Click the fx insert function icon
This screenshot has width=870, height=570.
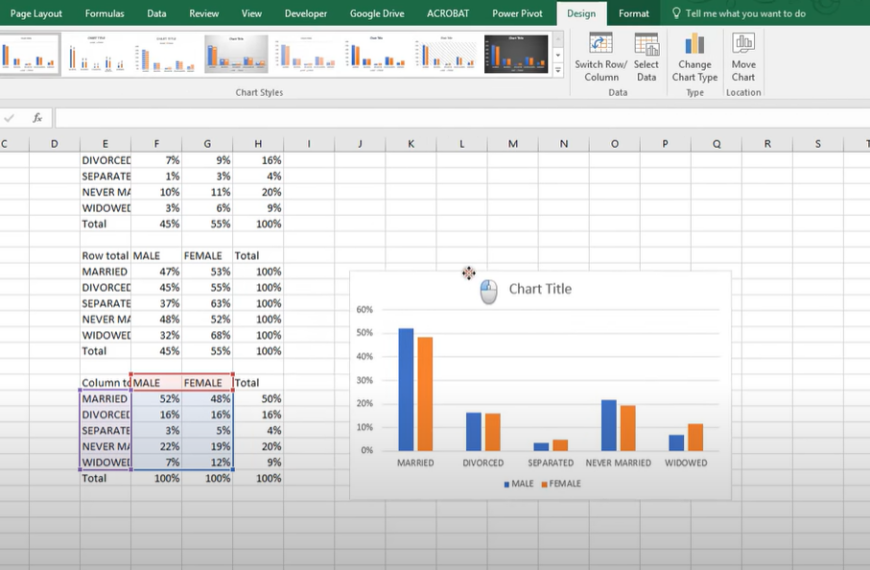[x=37, y=118]
